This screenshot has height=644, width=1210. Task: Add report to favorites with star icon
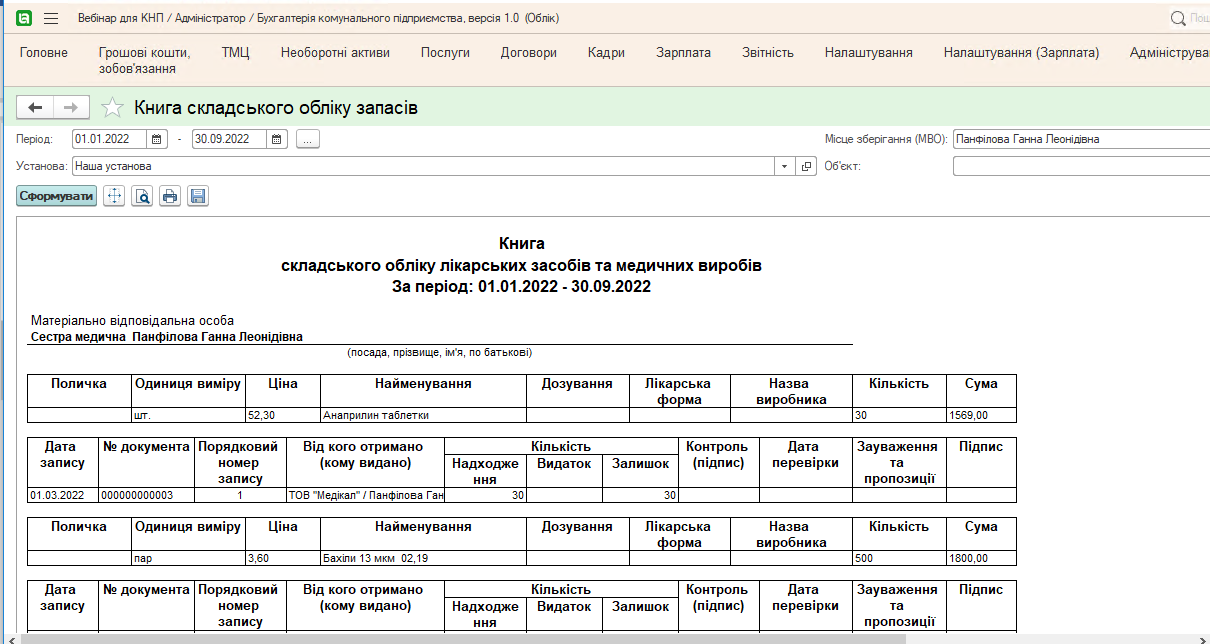113,108
